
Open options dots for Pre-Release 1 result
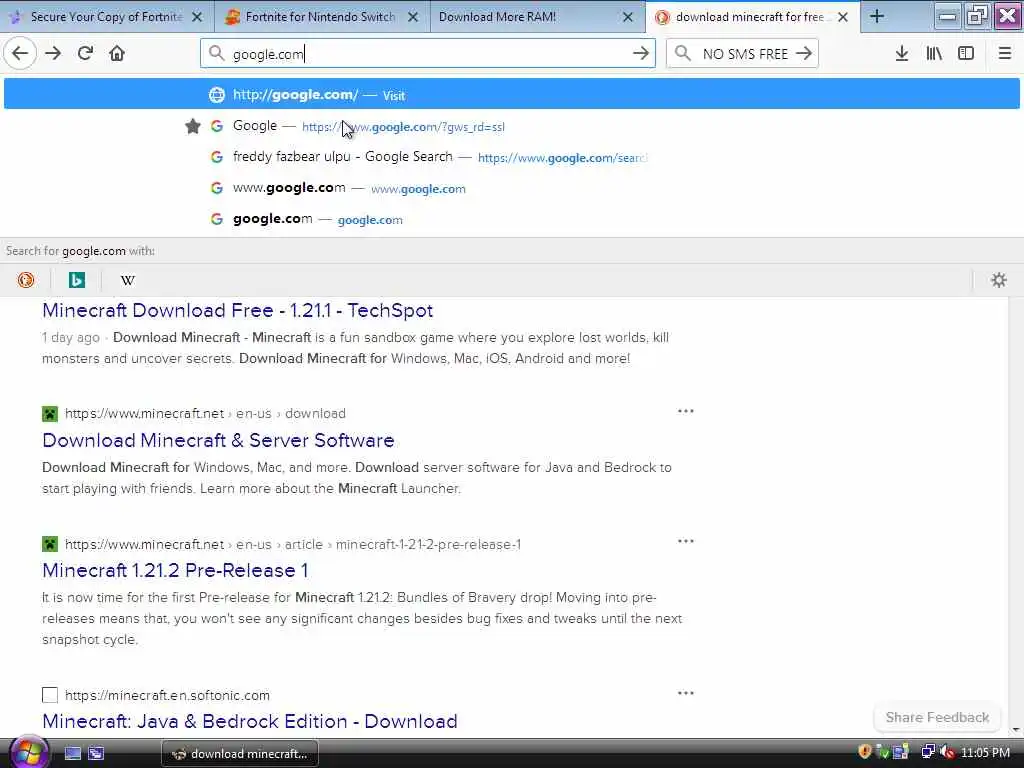686,541
